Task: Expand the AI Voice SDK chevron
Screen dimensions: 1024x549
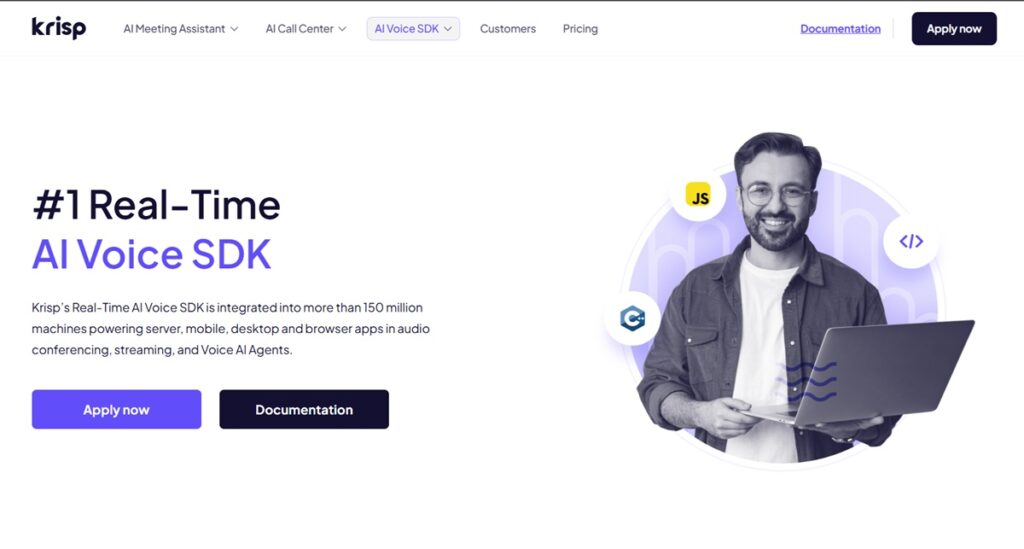Action: click(x=448, y=29)
